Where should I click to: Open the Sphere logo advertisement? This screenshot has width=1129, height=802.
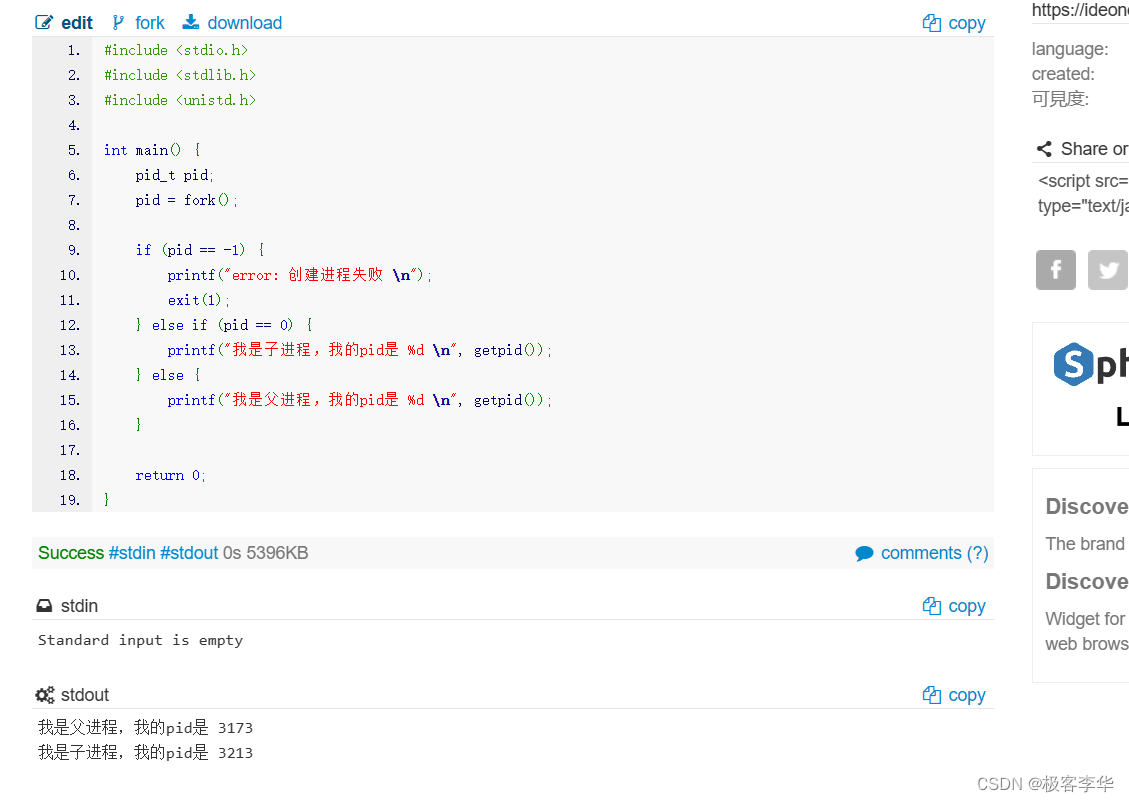pos(1090,365)
